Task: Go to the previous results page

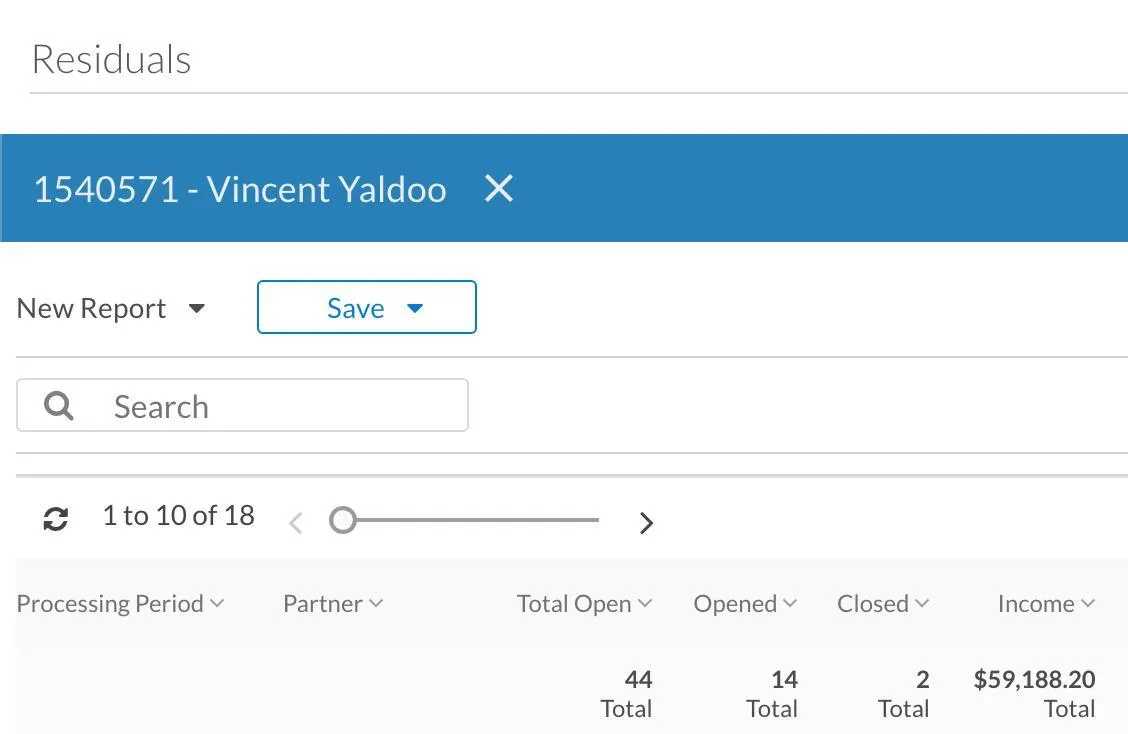Action: (295, 522)
